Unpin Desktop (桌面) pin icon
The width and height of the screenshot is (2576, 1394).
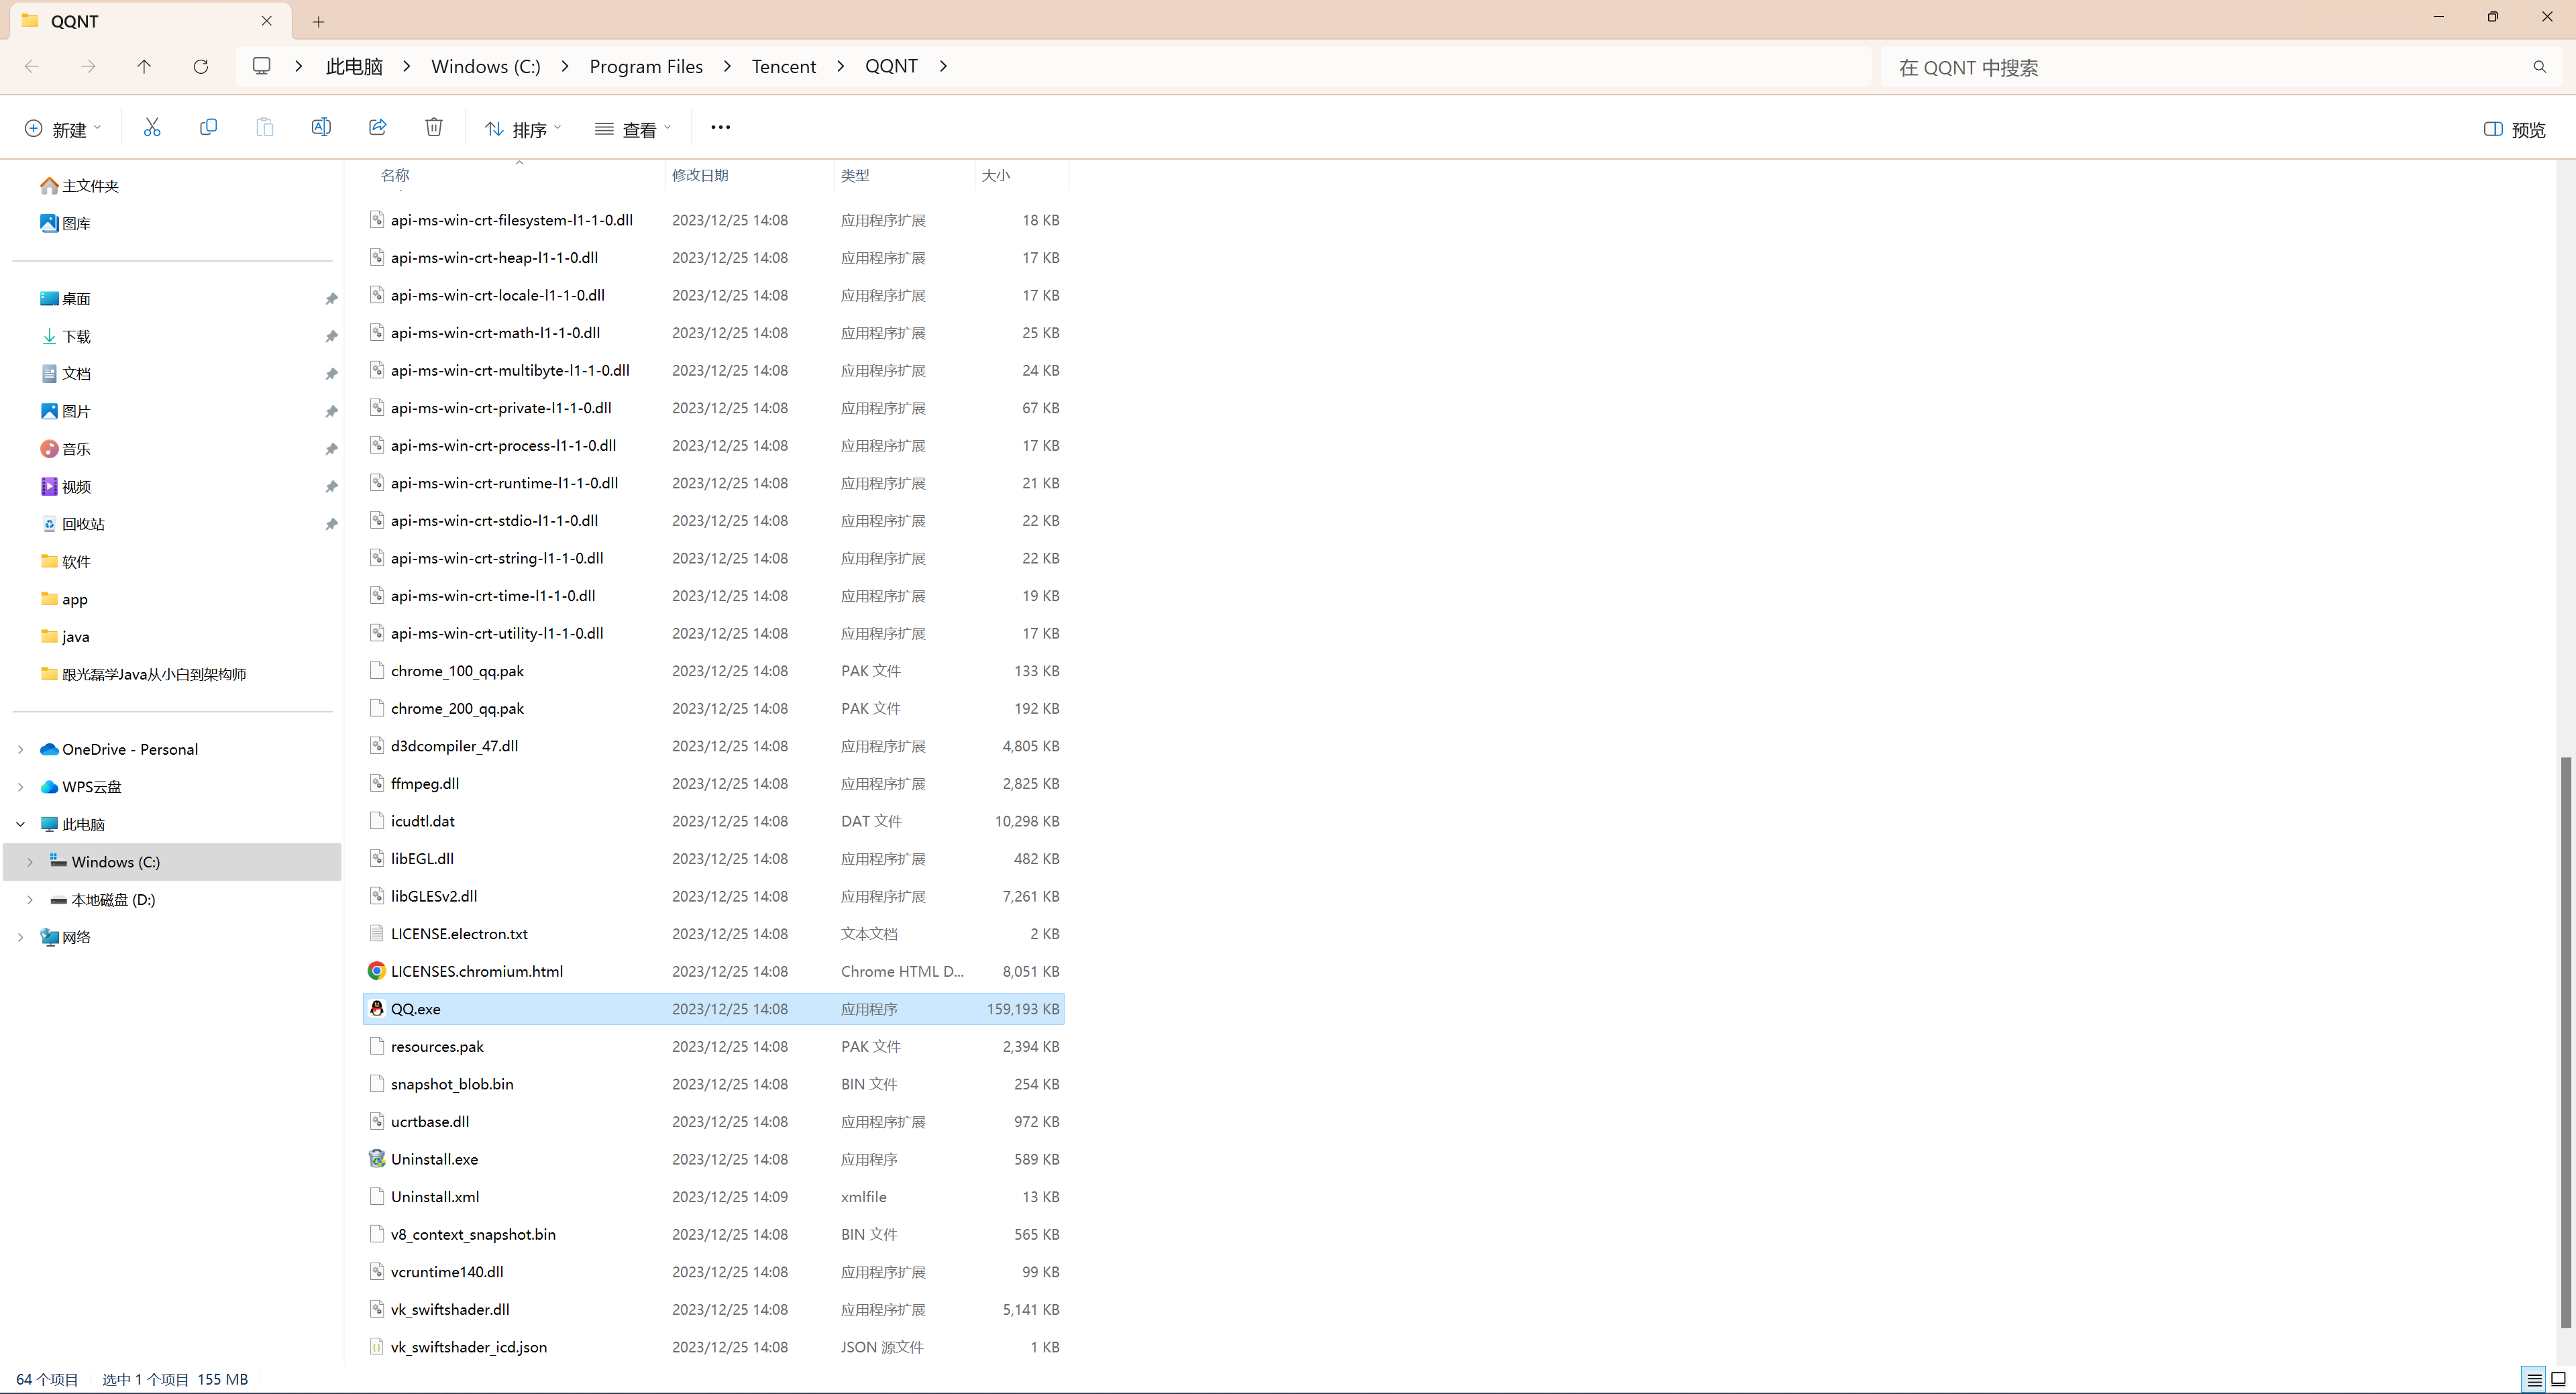coord(331,299)
